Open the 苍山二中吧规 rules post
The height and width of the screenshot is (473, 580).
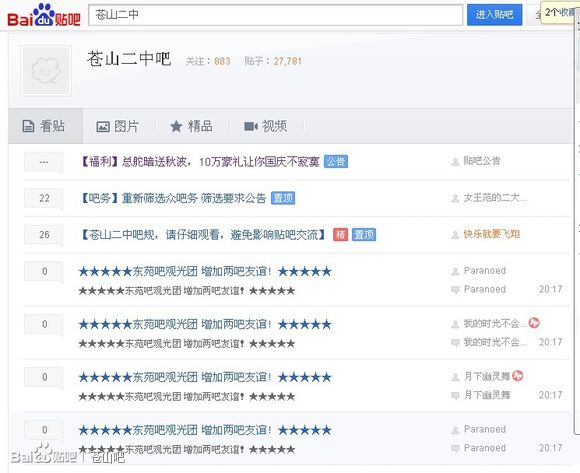(x=203, y=234)
